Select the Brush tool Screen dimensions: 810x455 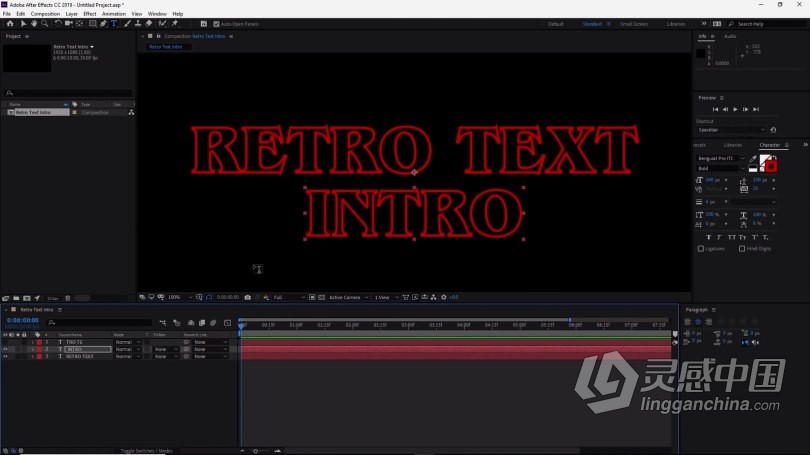point(126,23)
